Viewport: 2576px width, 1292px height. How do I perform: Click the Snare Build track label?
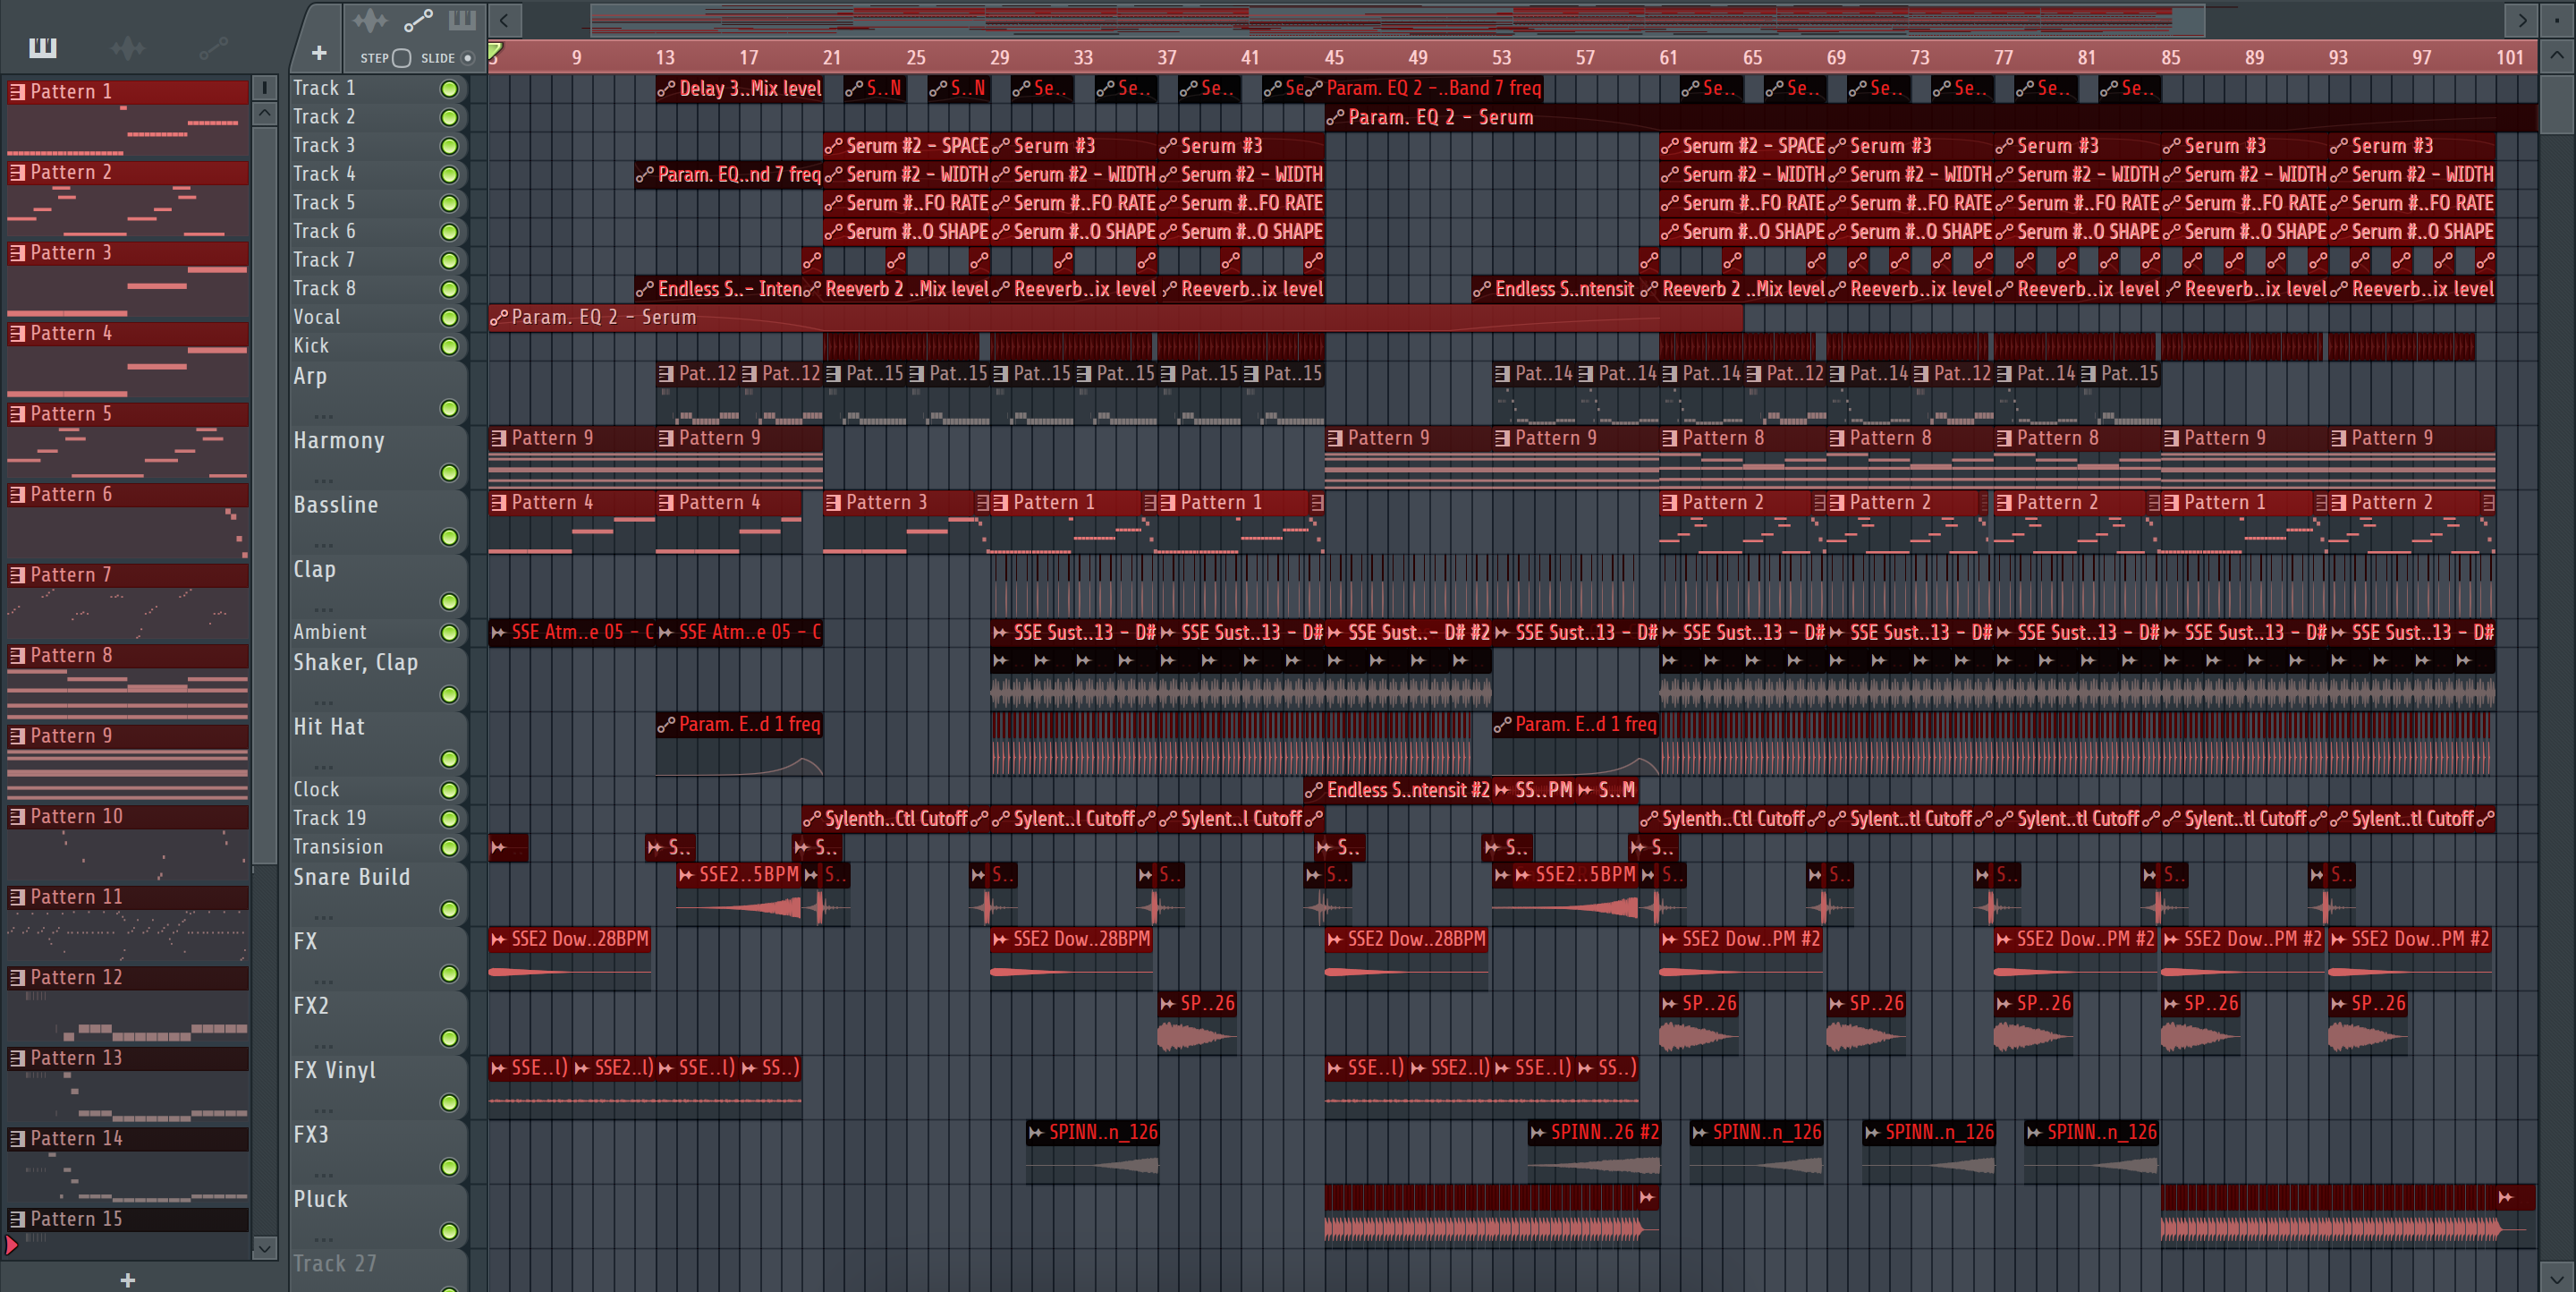click(351, 877)
